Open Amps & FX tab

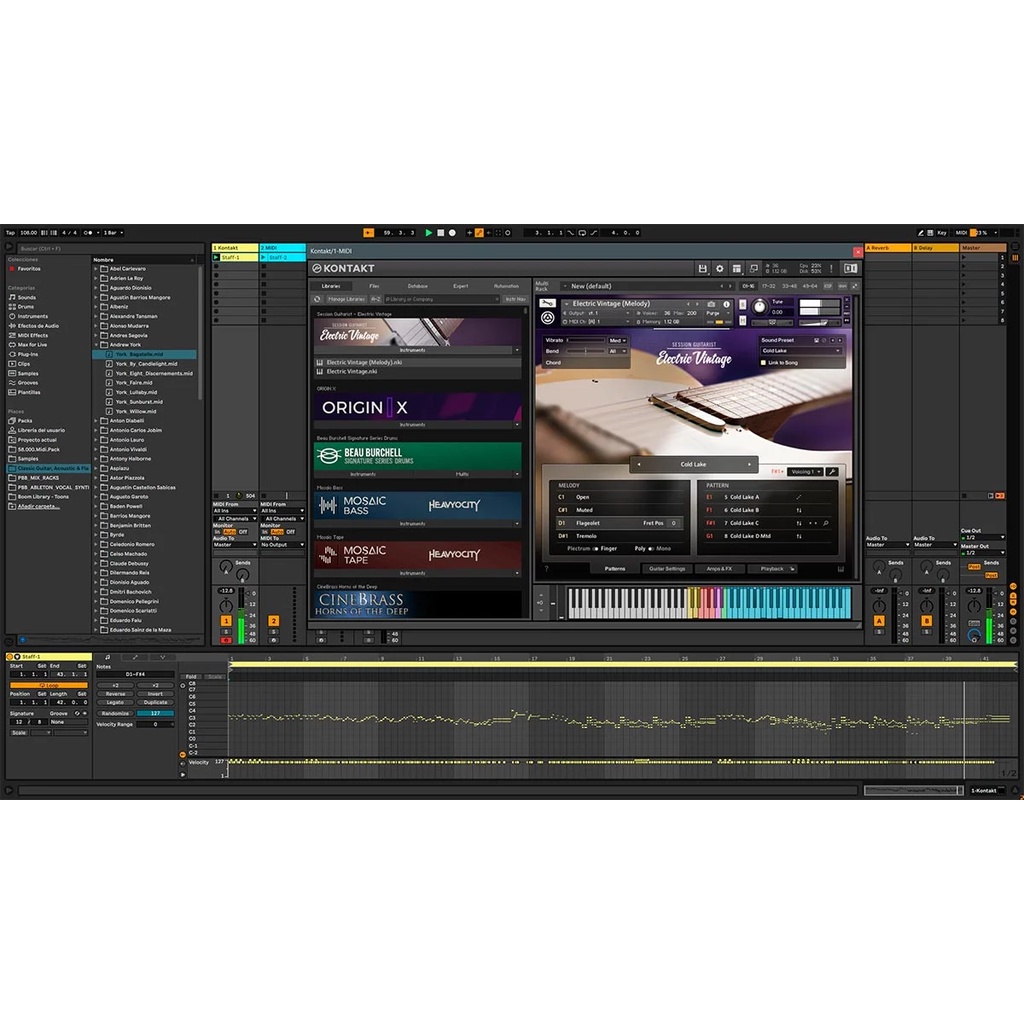[x=719, y=569]
